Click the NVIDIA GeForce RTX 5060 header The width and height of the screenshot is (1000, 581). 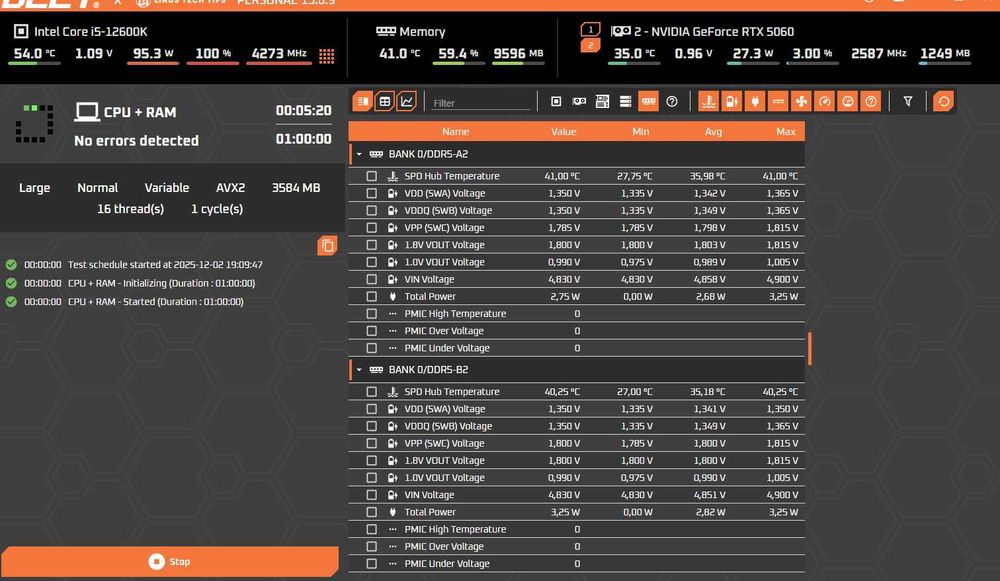[714, 31]
